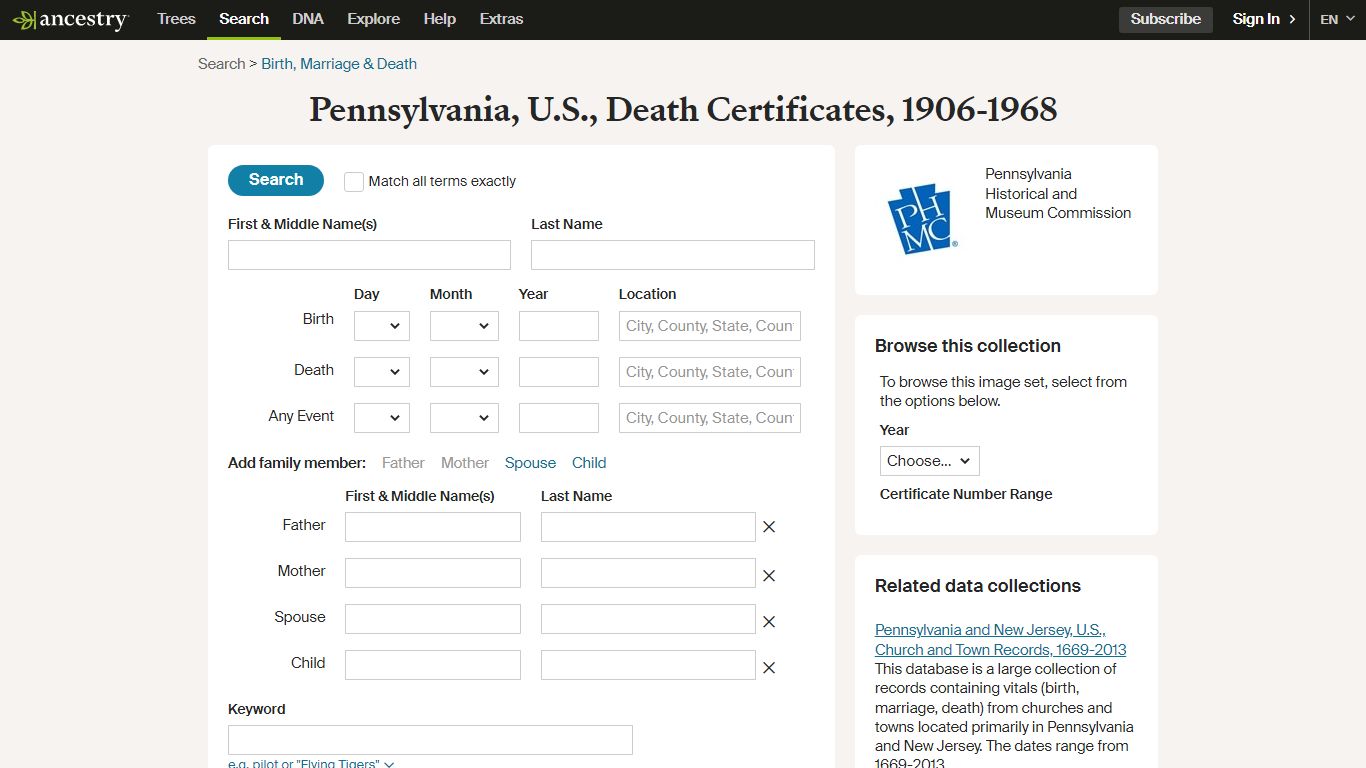Image resolution: width=1366 pixels, height=768 pixels.
Task: Click the Ancestry logo
Action: pyautogui.click(x=70, y=19)
